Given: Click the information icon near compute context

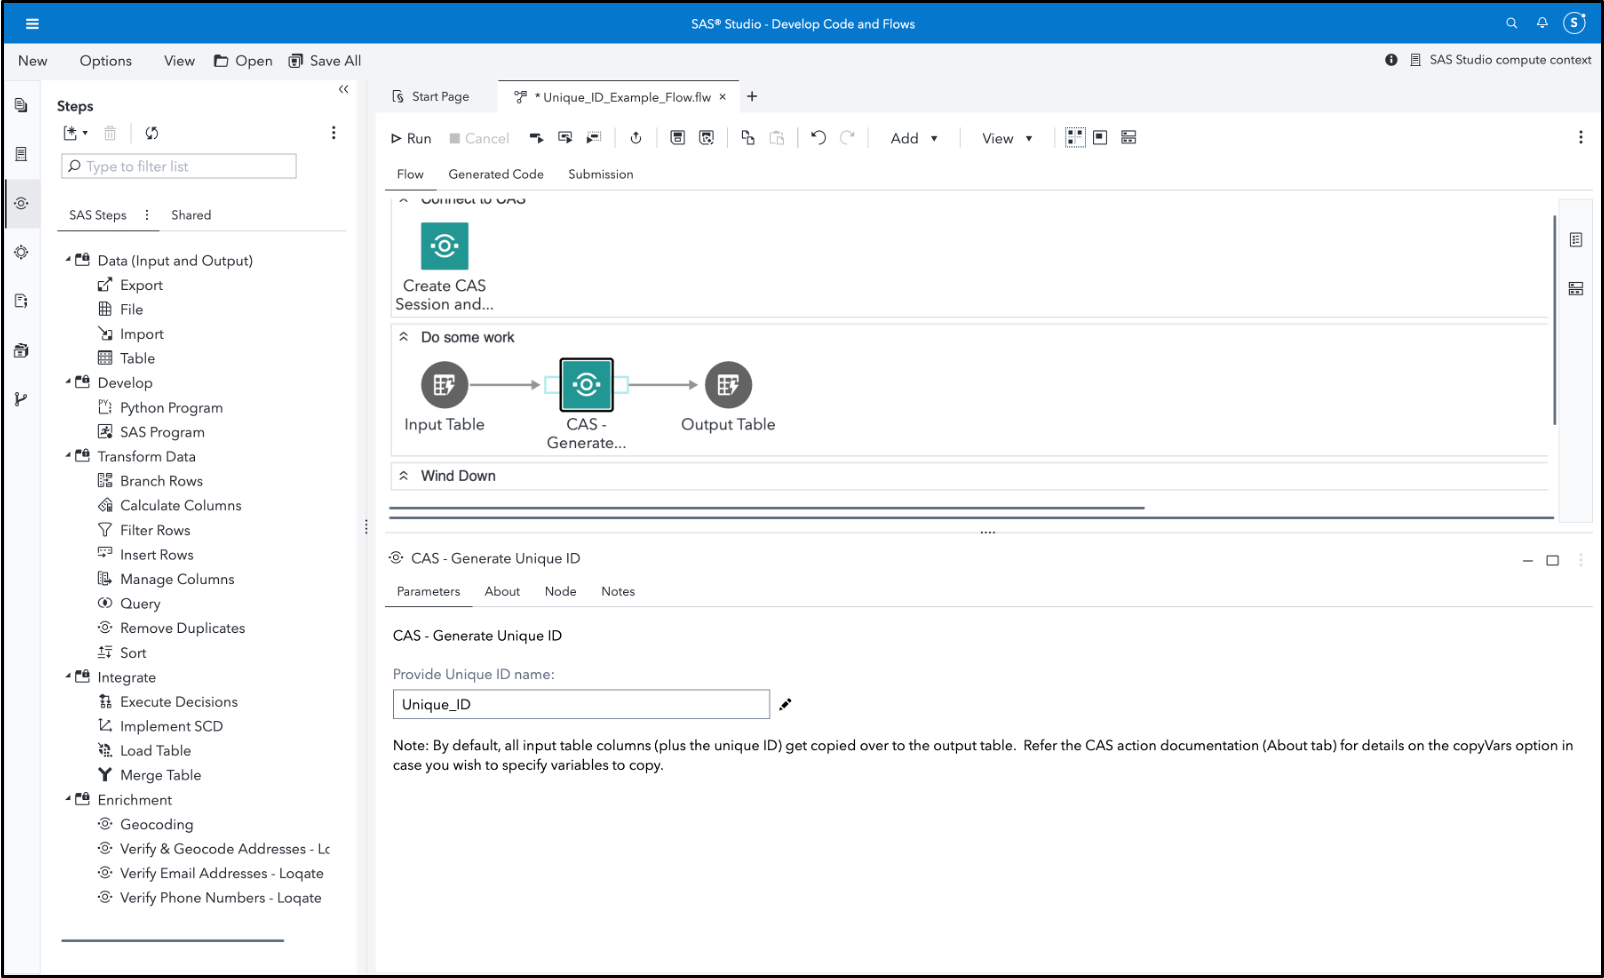Looking at the screenshot, I should (1391, 60).
